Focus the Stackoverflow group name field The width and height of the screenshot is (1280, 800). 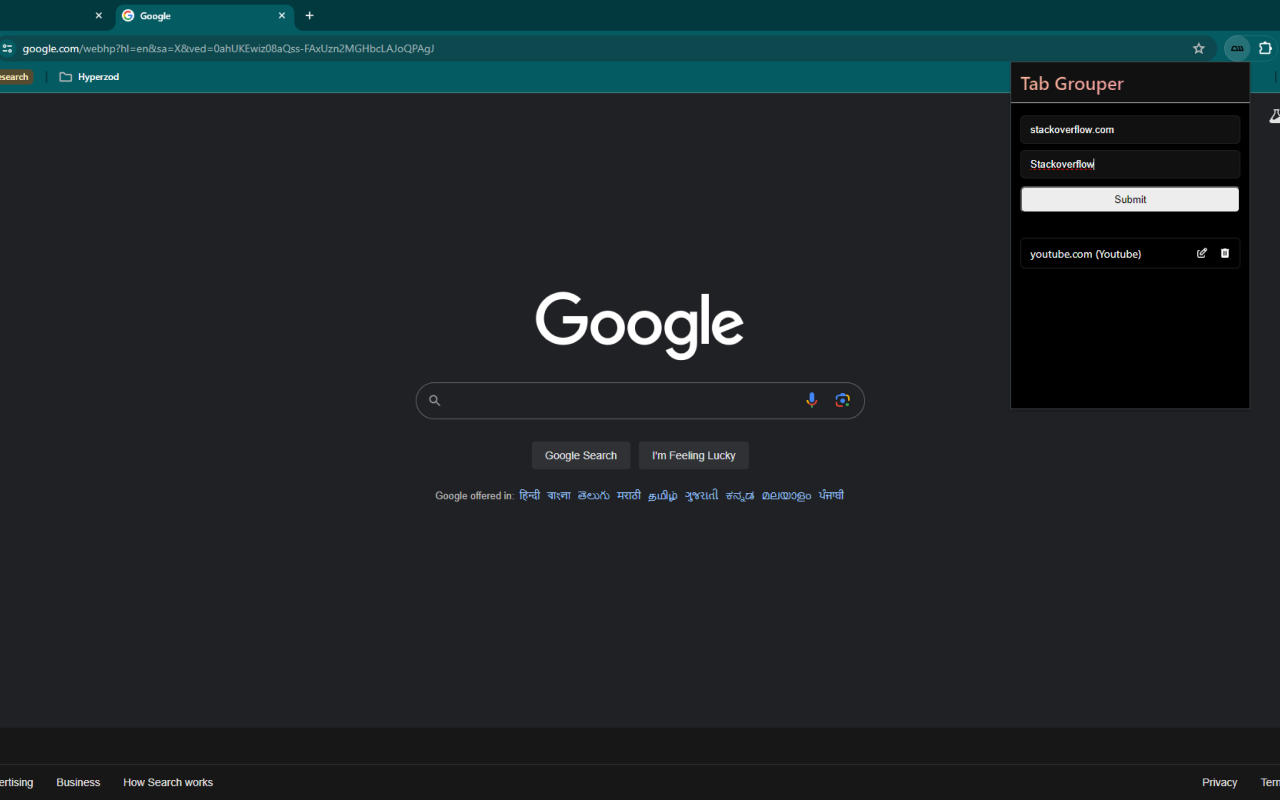pyautogui.click(x=1130, y=164)
